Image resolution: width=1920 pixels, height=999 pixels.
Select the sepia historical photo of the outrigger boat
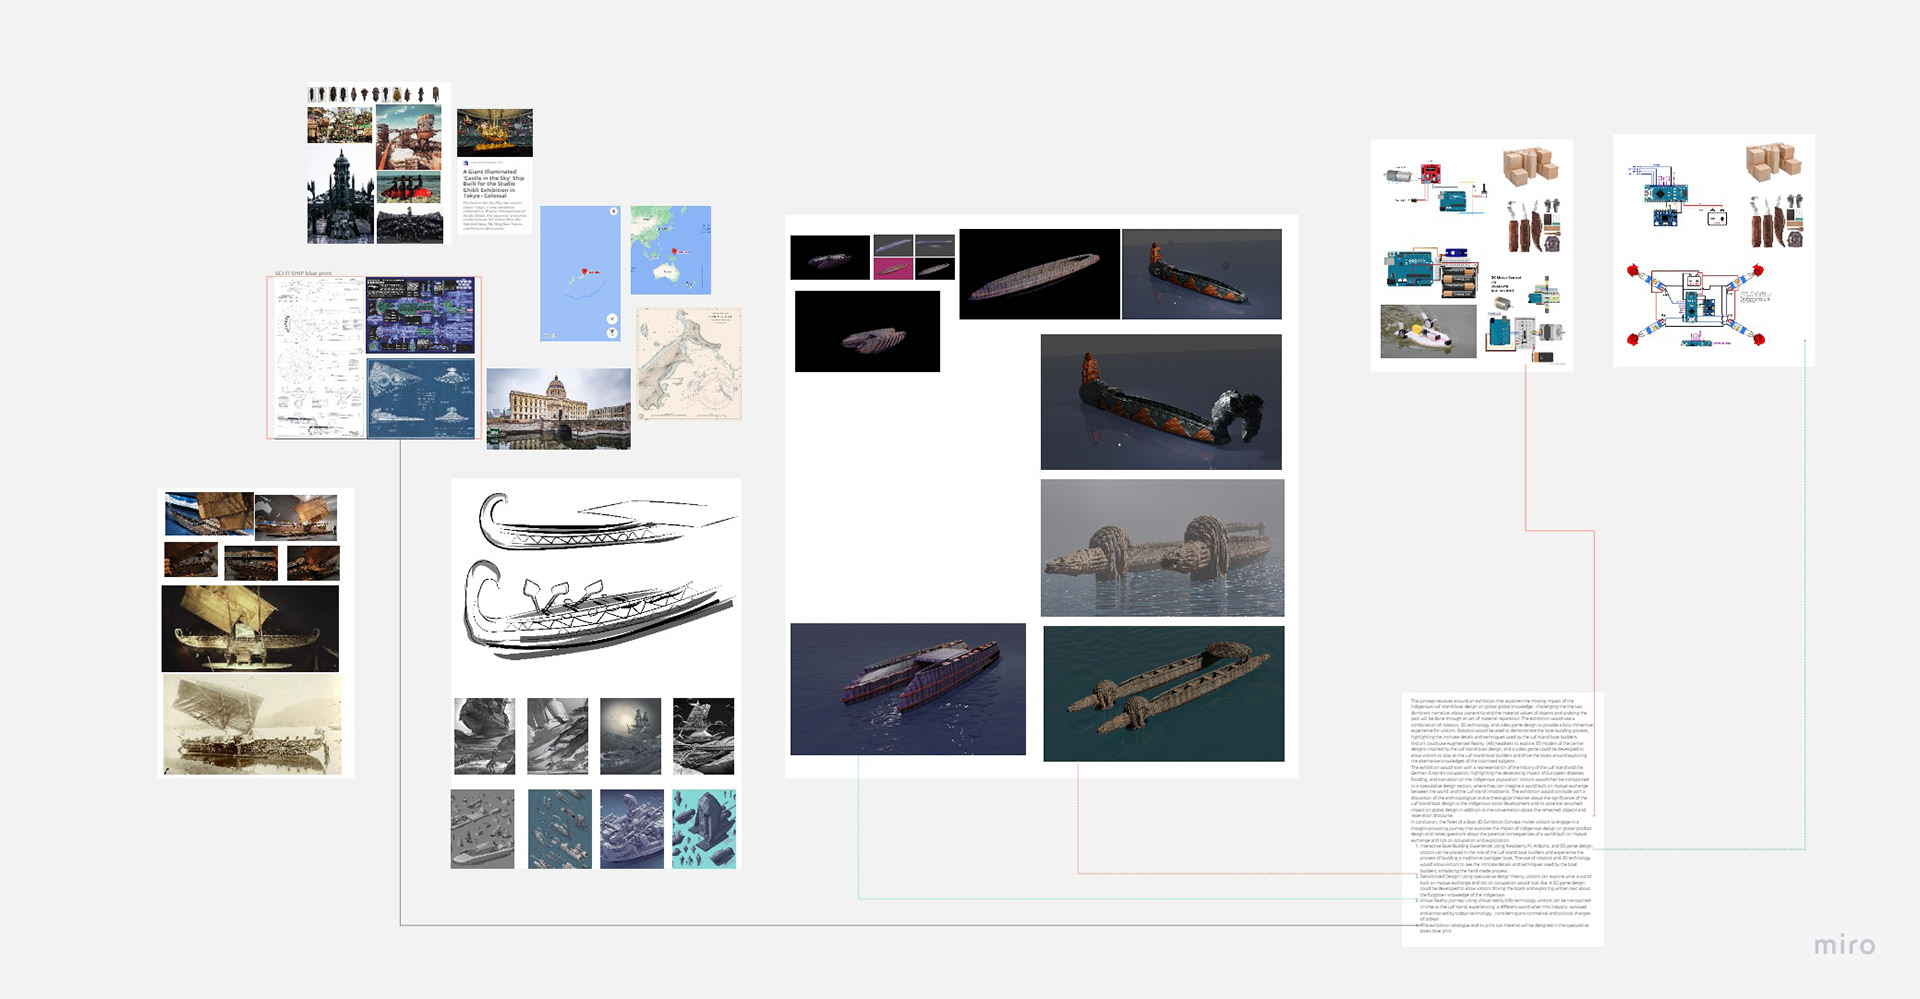(252, 724)
